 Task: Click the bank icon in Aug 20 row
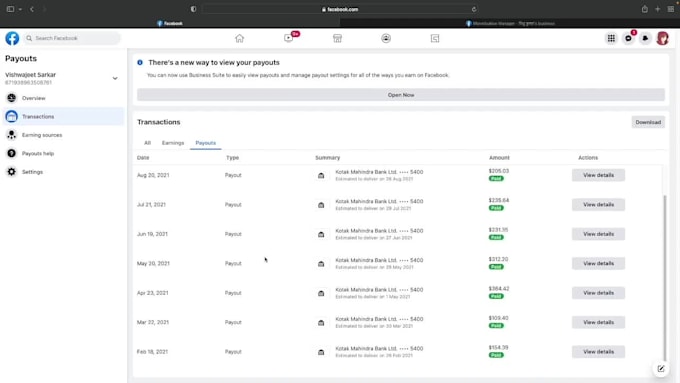point(321,175)
